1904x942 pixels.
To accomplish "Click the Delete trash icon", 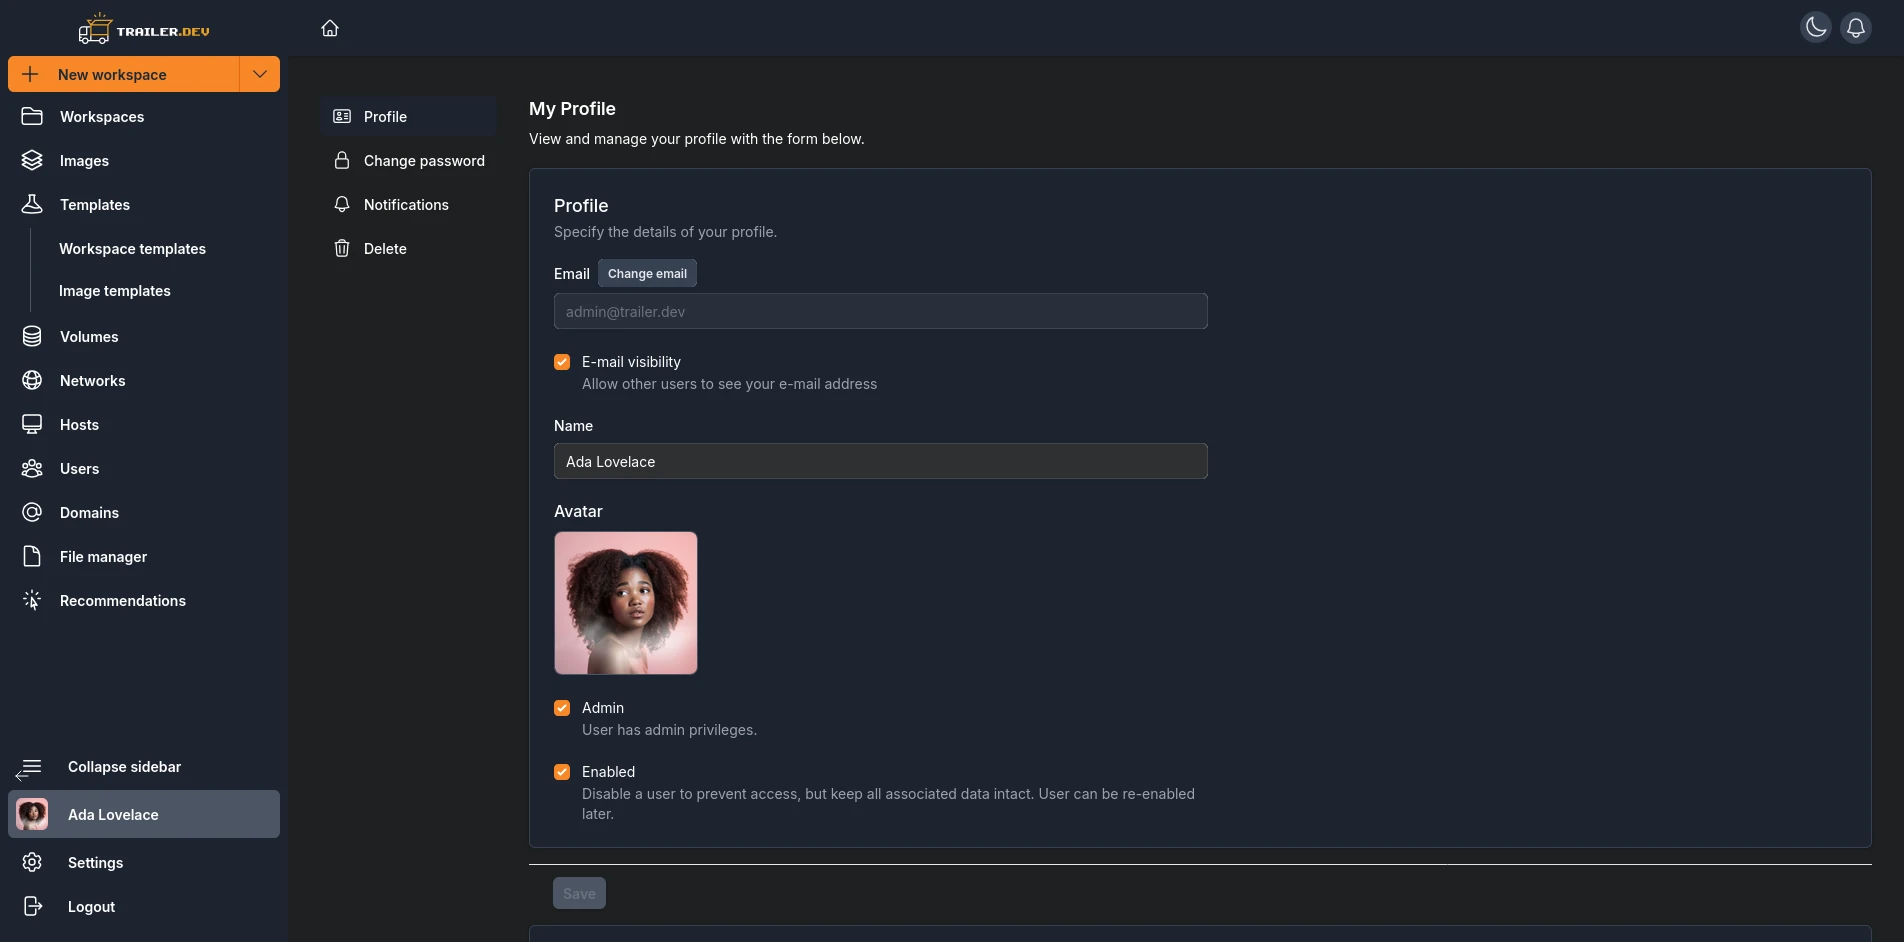I will pos(342,248).
